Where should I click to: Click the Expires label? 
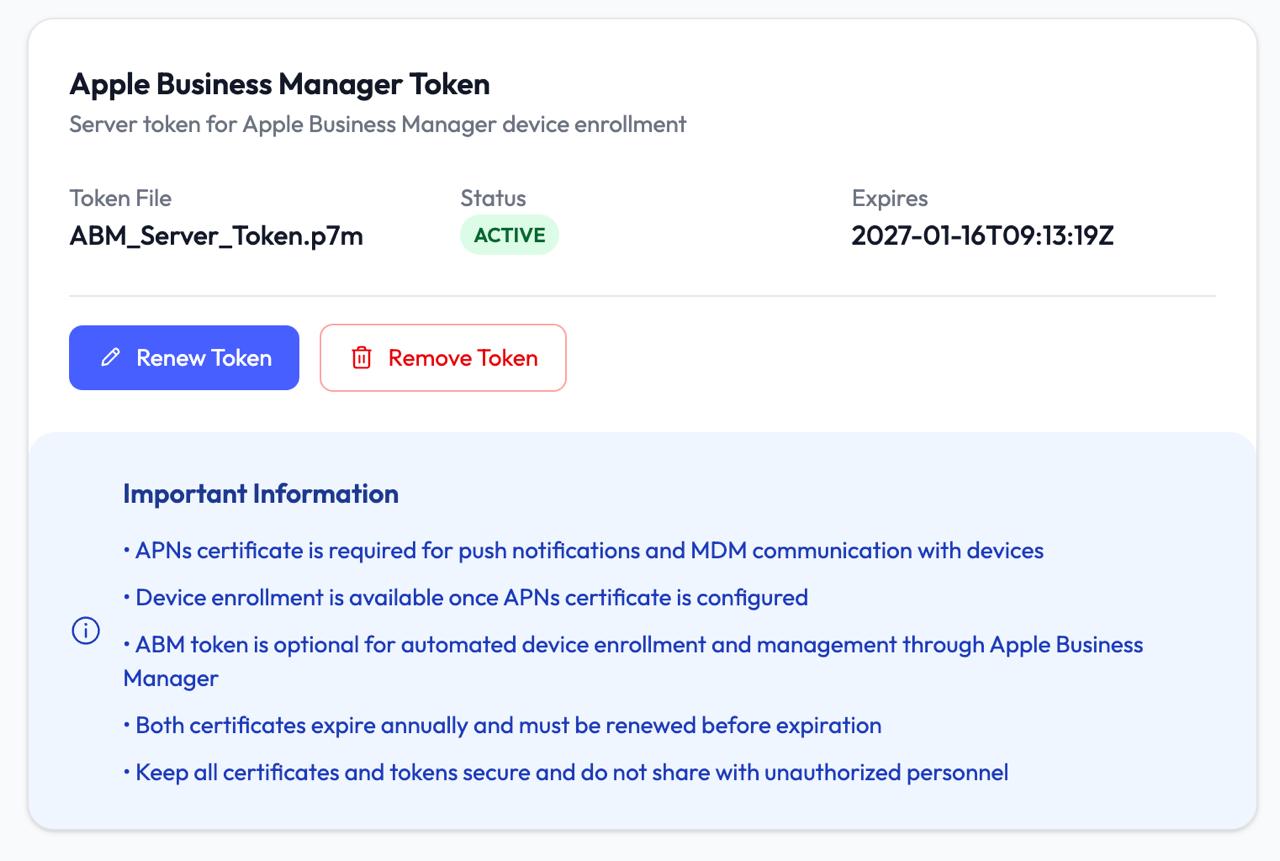click(890, 198)
